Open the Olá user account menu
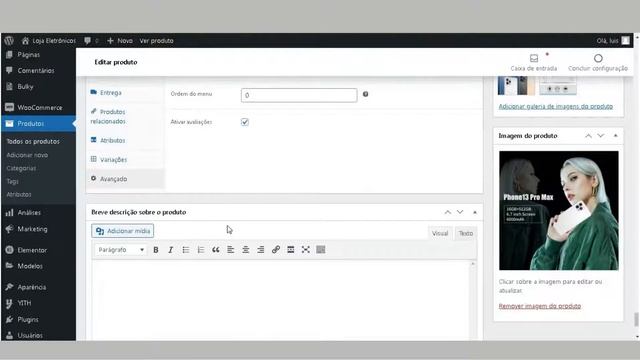 click(x=613, y=41)
